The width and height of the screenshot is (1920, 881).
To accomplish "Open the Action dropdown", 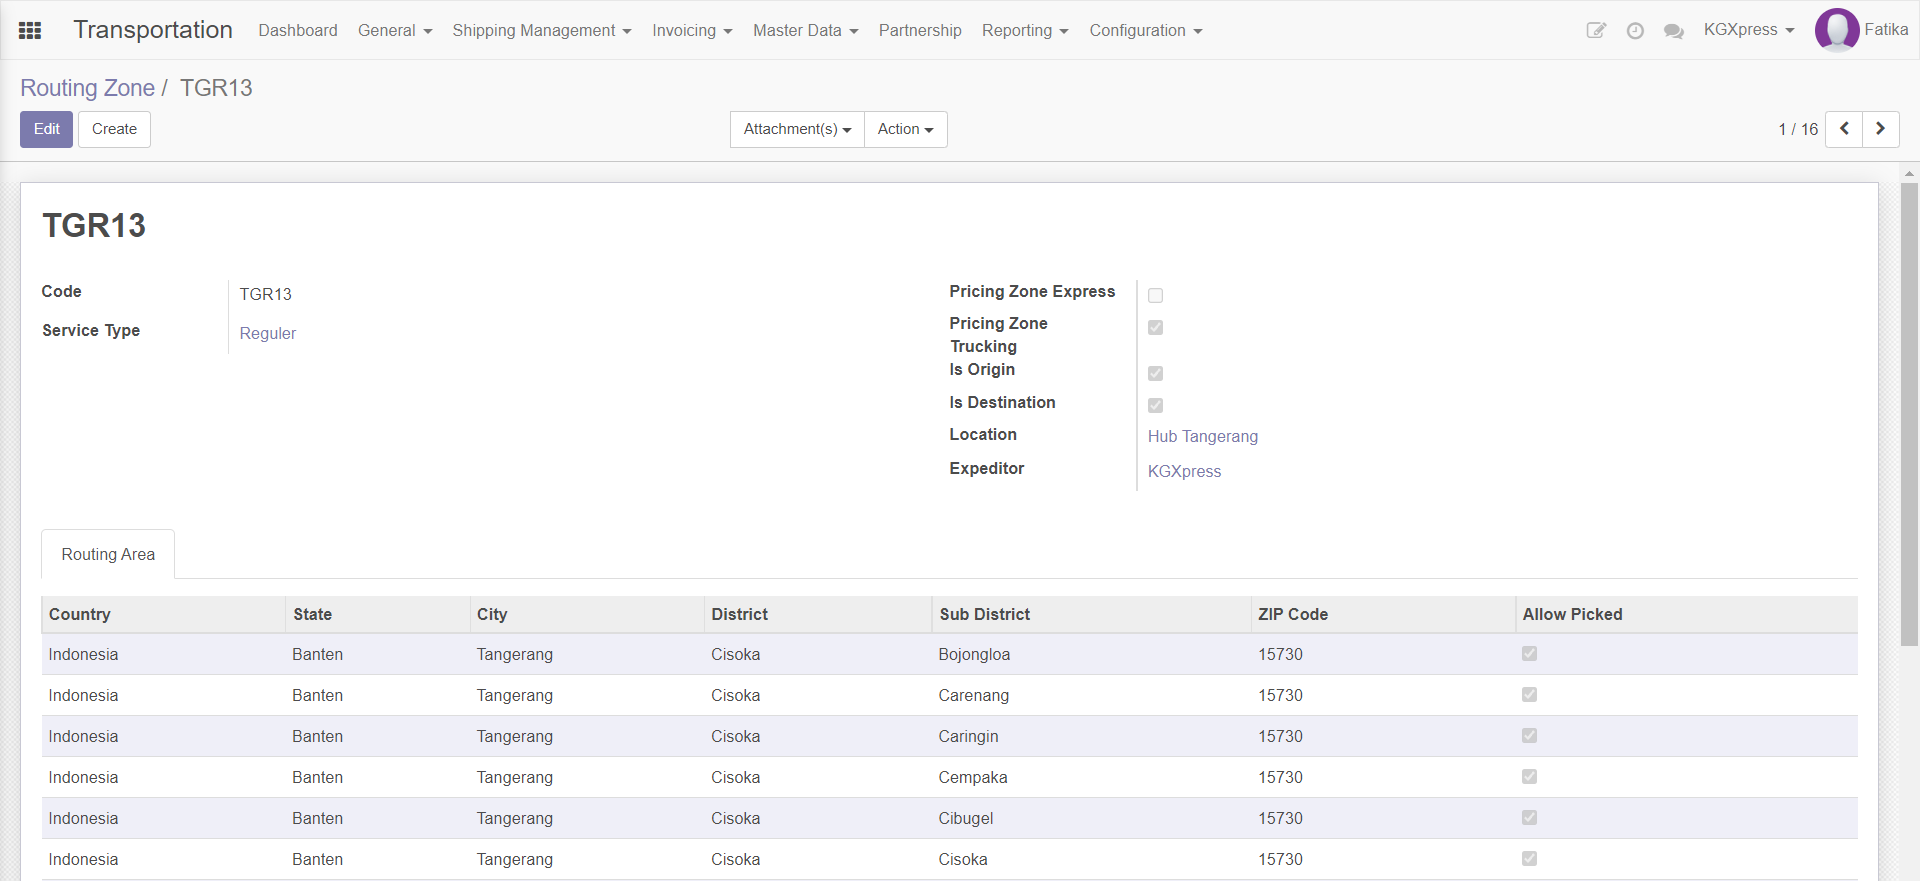I will (x=905, y=129).
